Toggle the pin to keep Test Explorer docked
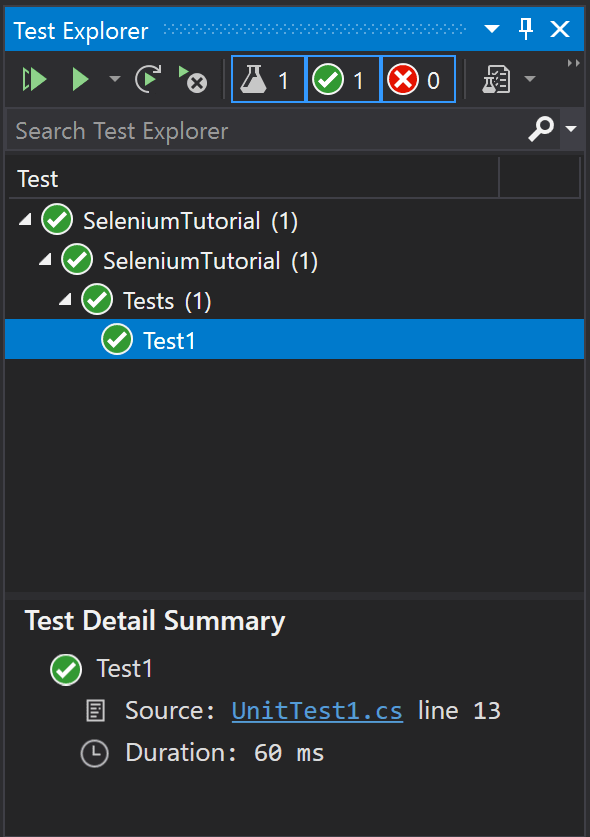This screenshot has height=837, width=590. coord(525,30)
